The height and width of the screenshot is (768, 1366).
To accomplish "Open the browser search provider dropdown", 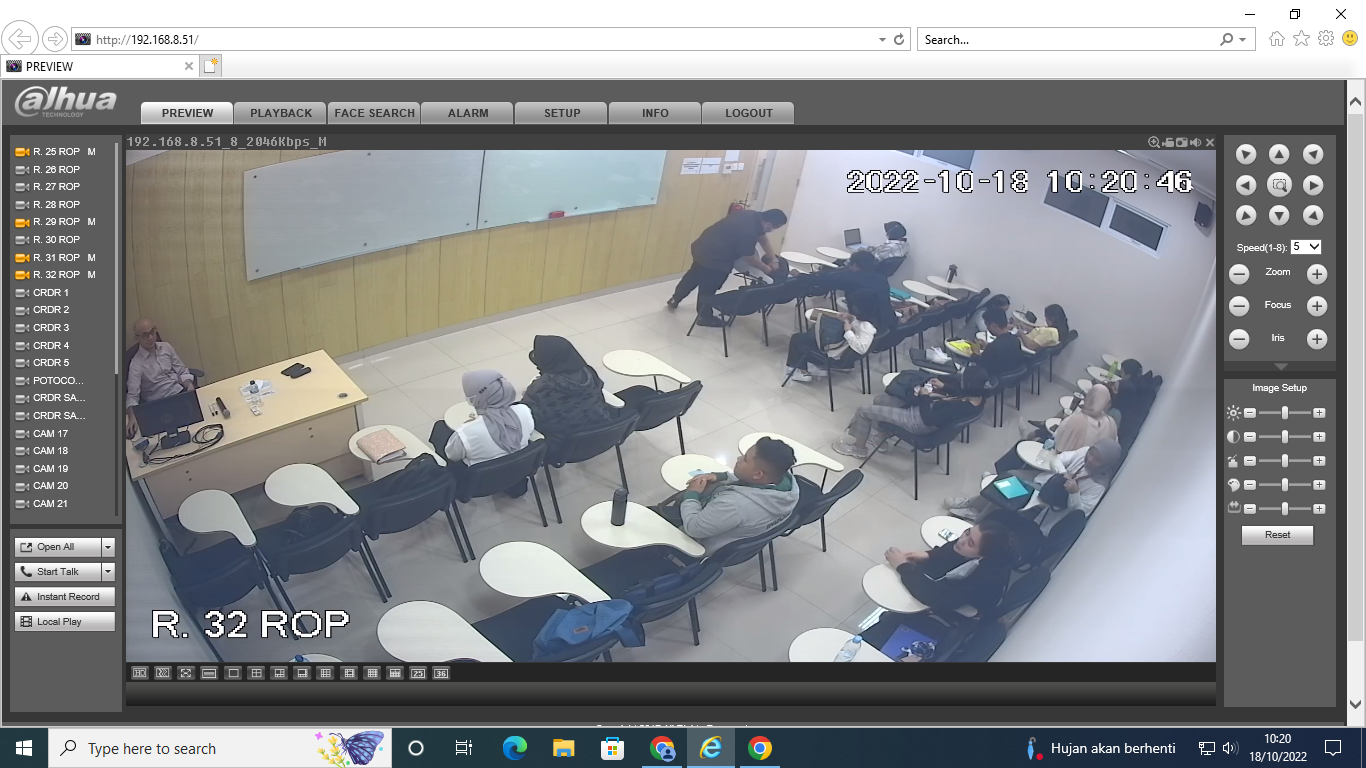I will 1242,40.
